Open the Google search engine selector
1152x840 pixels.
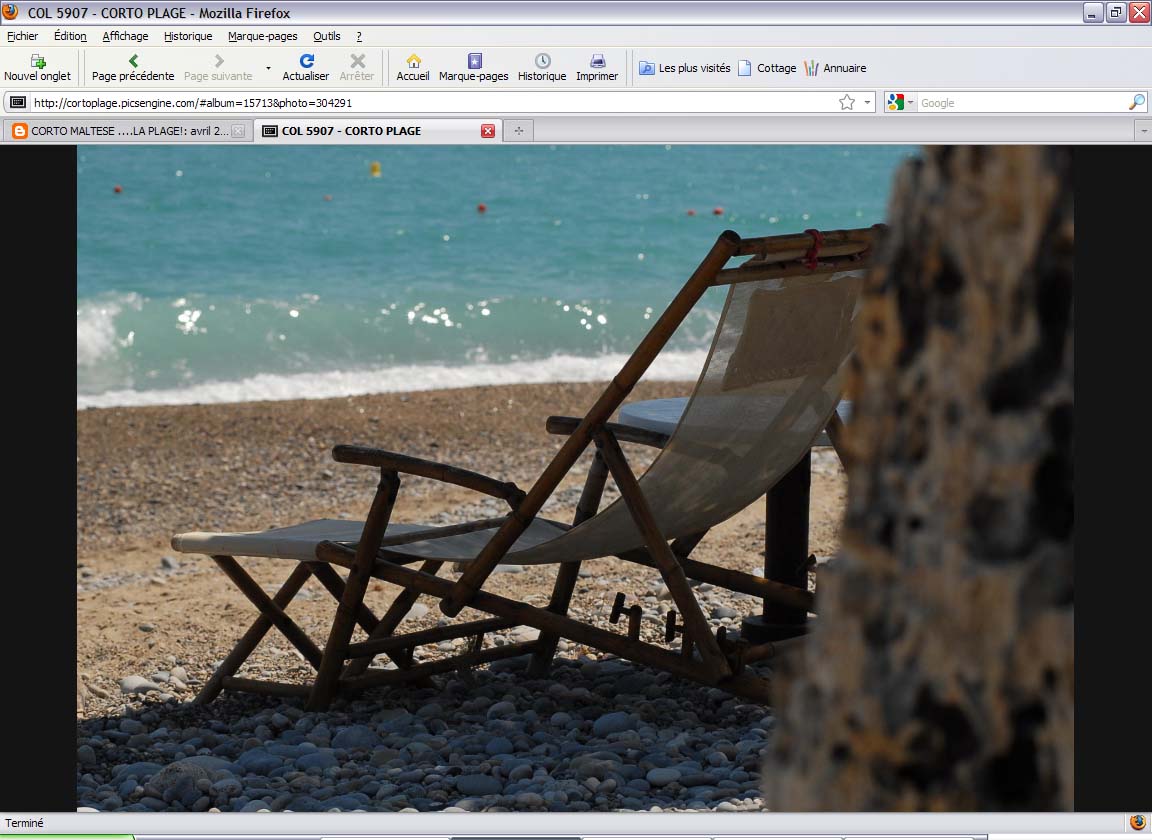[x=899, y=103]
